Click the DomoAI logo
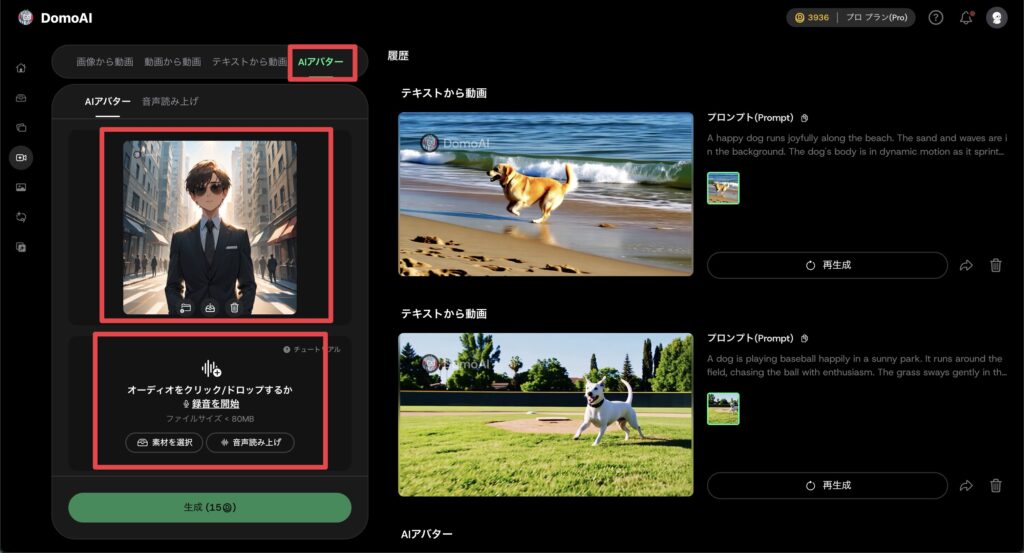The image size is (1024, 553). point(55,18)
